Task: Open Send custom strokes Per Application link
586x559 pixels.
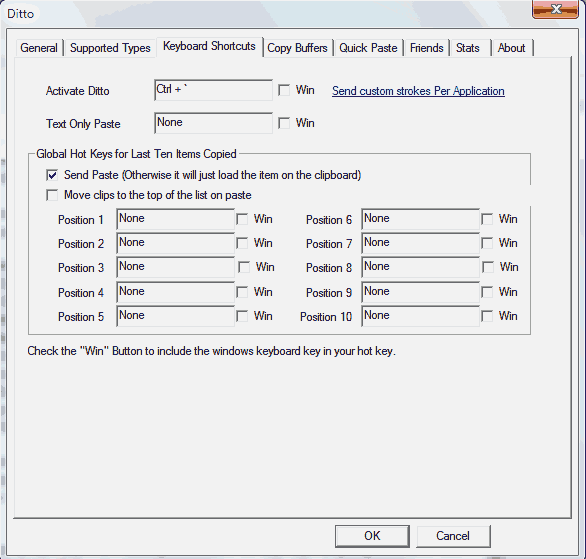Action: (418, 91)
